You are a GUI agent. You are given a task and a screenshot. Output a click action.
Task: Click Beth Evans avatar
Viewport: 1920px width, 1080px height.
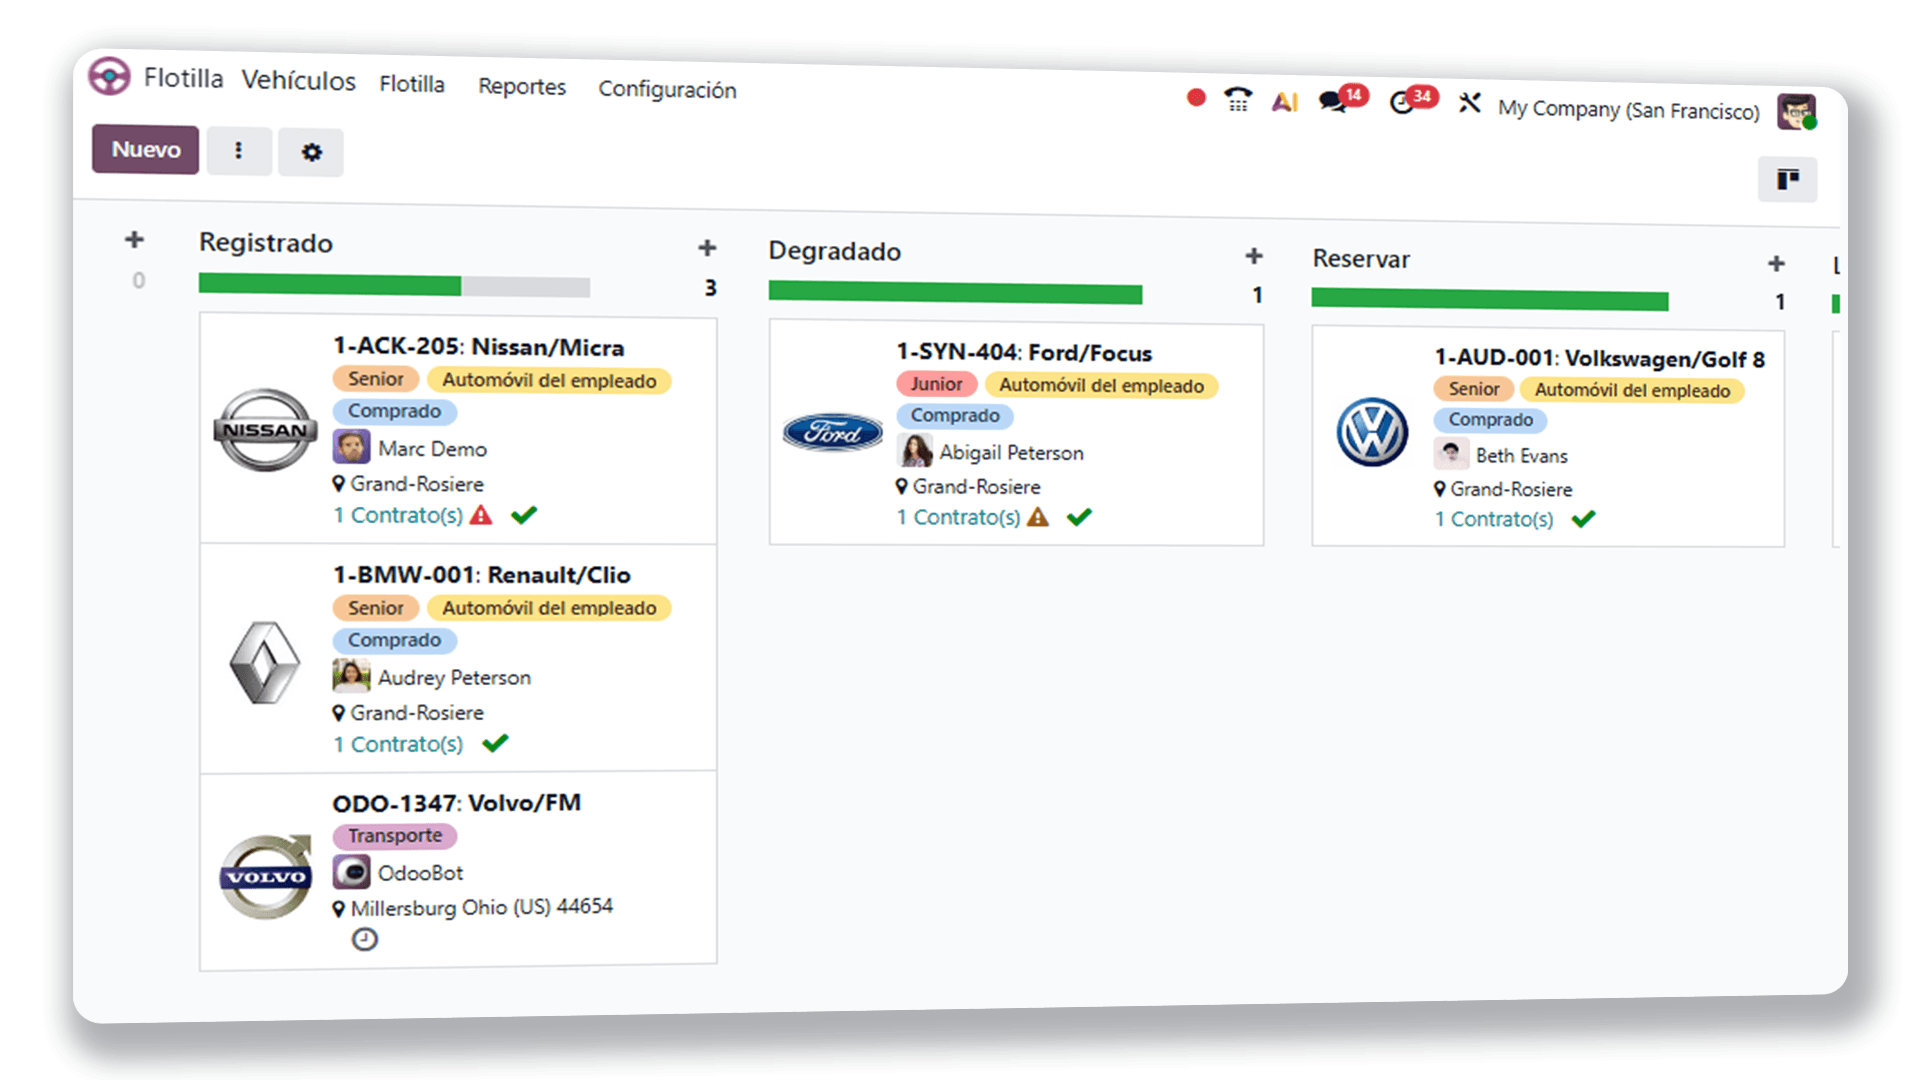click(x=1451, y=454)
